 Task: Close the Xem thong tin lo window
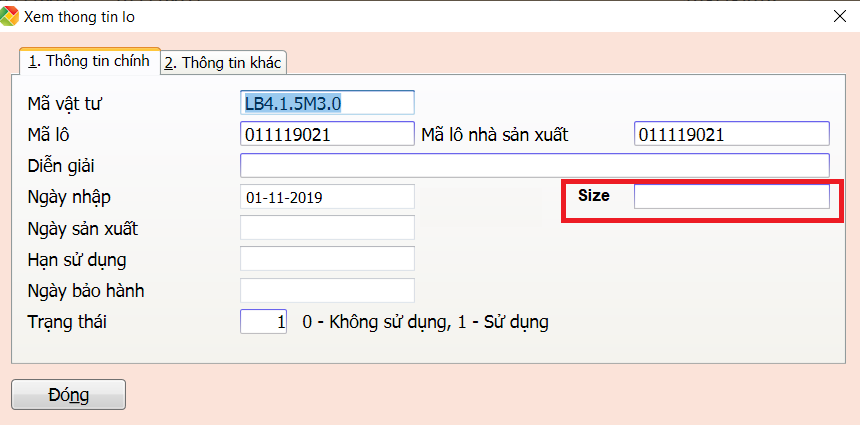tap(838, 16)
